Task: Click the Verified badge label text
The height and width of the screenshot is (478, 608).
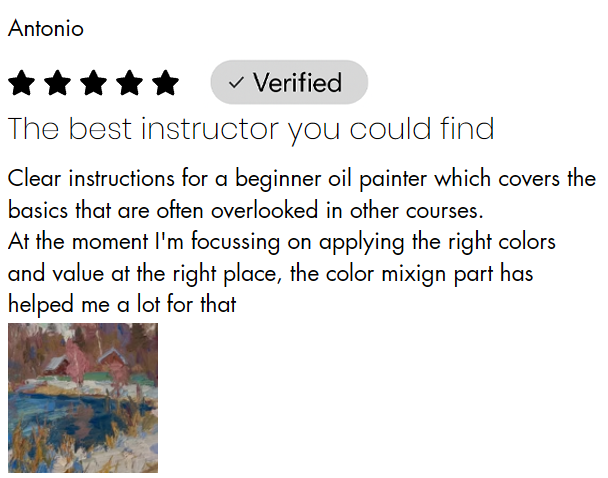Action: 297,83
